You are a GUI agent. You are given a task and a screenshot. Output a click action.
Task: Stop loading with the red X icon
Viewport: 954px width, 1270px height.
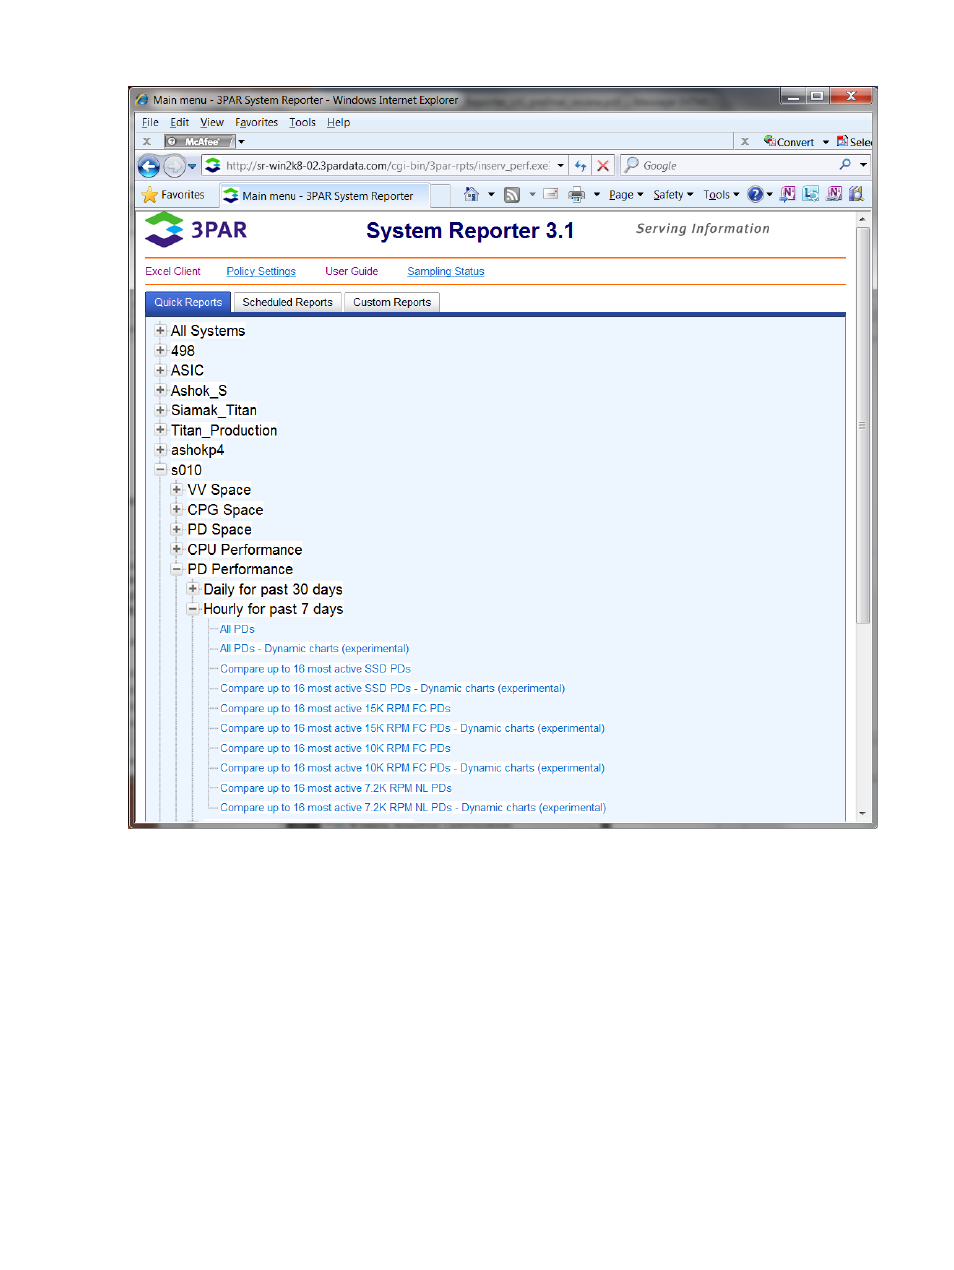click(x=603, y=166)
